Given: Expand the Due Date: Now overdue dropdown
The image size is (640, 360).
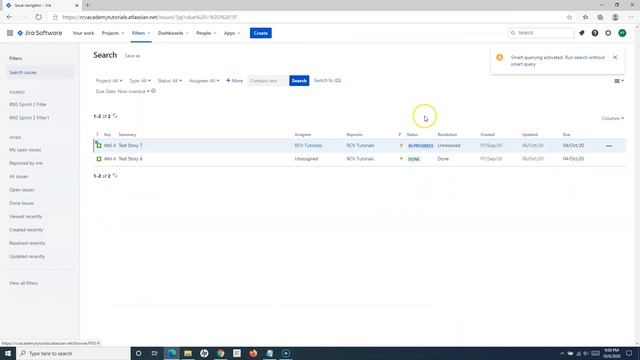Looking at the screenshot, I should pyautogui.click(x=122, y=91).
